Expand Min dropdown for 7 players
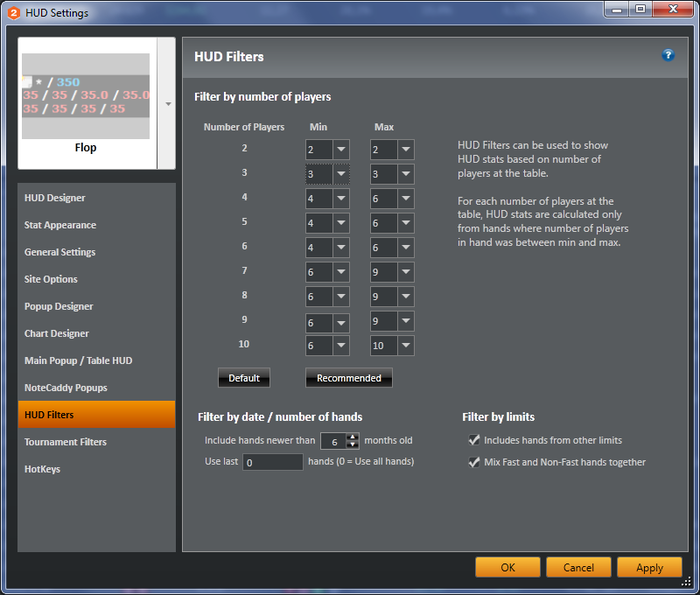Viewport: 700px width, 595px height. 341,272
